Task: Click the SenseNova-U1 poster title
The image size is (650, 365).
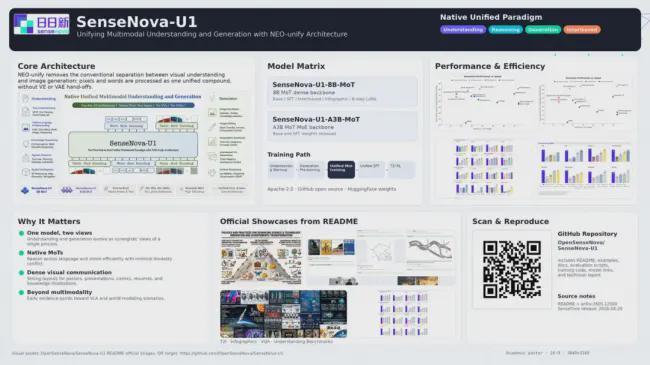Action: tap(136, 22)
